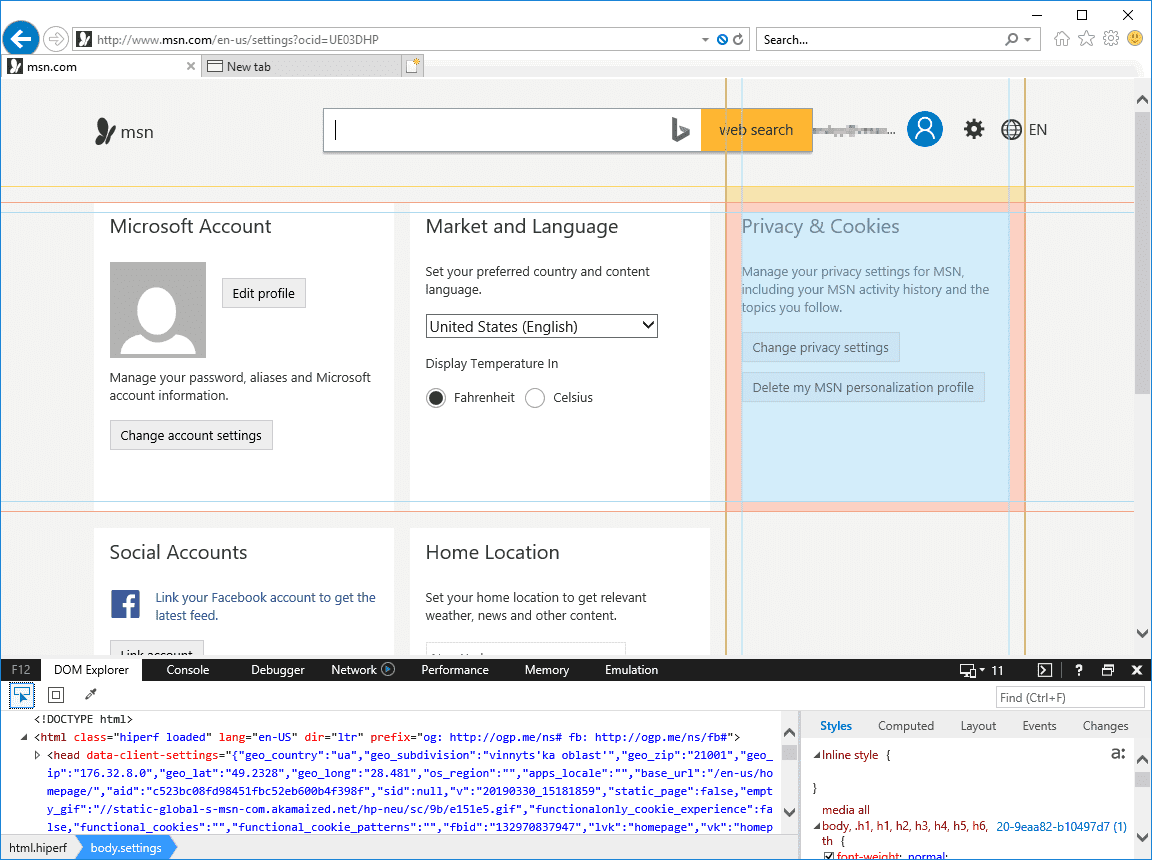Open the Layout pane tab
1152x860 pixels.
[x=978, y=726]
